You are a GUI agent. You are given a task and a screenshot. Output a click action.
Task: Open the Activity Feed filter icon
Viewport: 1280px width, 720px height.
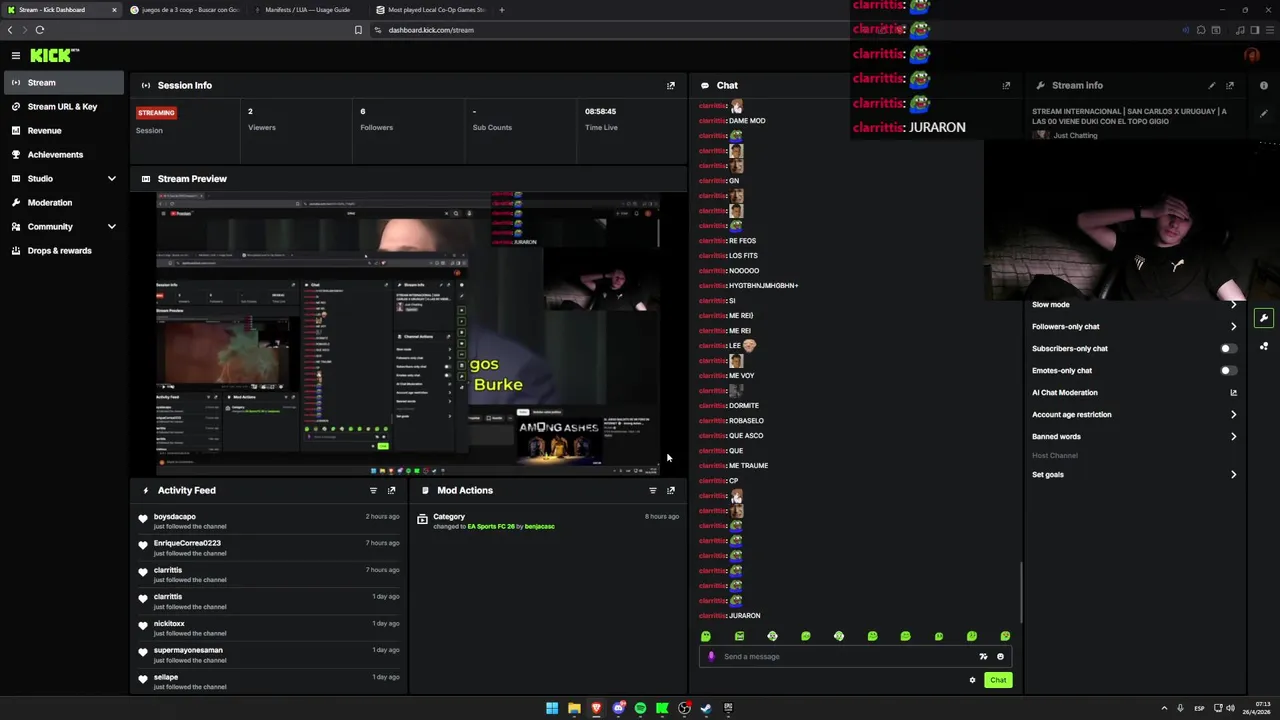[373, 490]
